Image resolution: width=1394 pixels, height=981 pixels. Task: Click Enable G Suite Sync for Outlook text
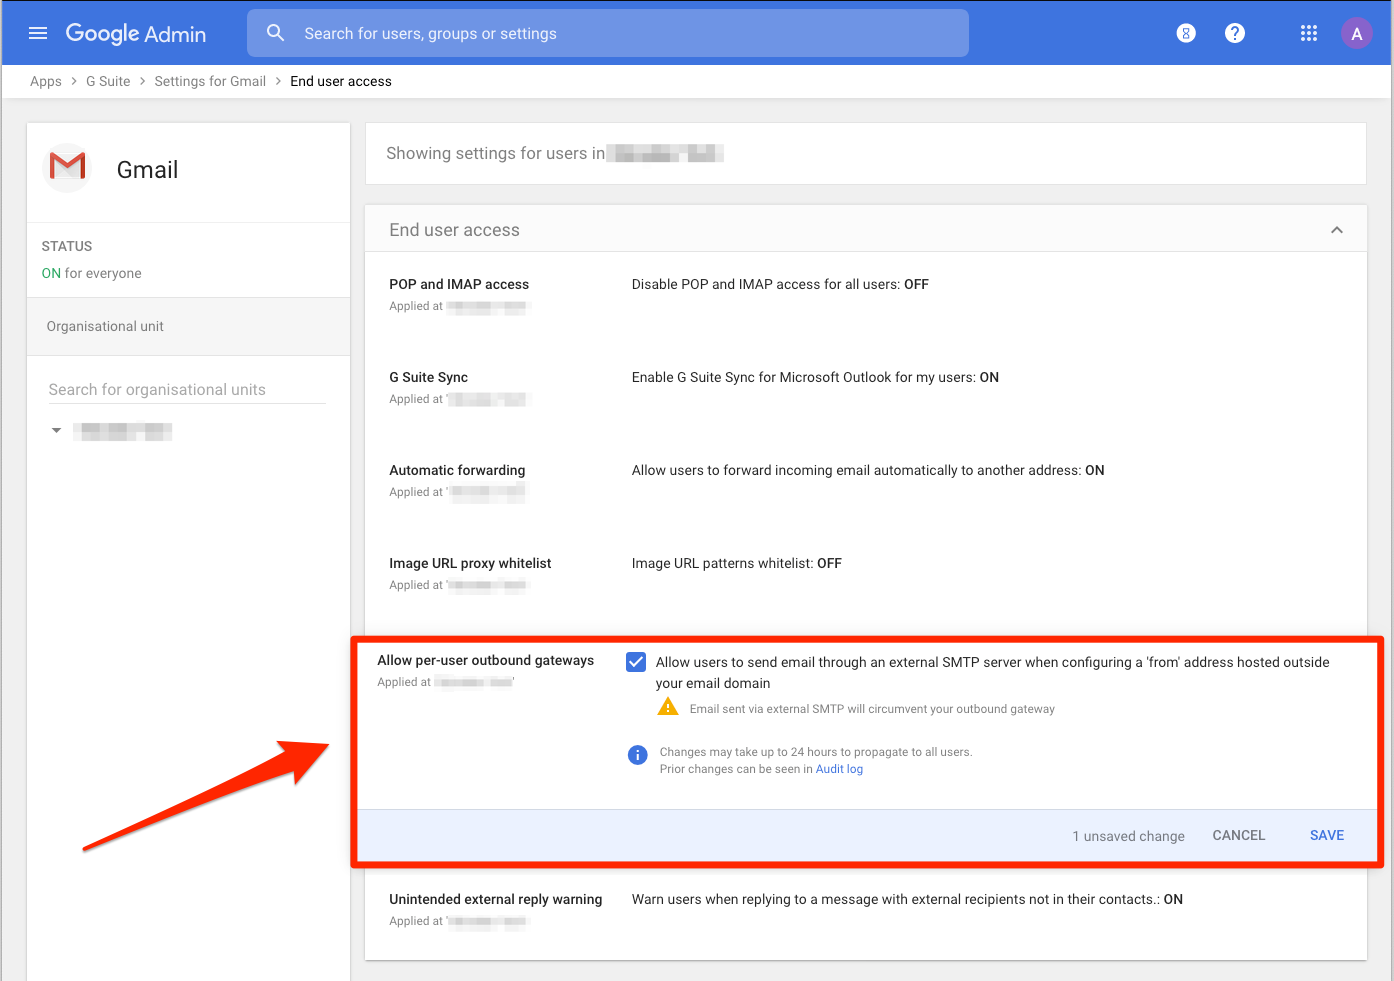coord(815,377)
